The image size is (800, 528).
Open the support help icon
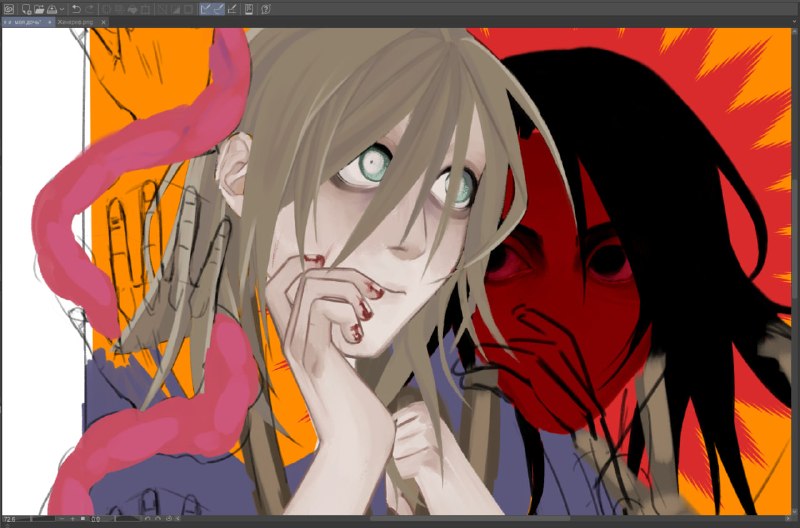[x=265, y=9]
